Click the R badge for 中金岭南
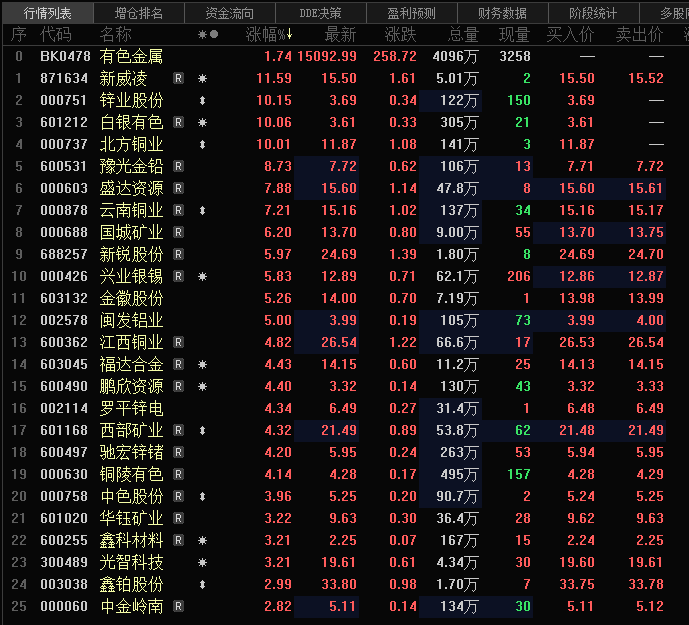This screenshot has width=689, height=625. (178, 606)
